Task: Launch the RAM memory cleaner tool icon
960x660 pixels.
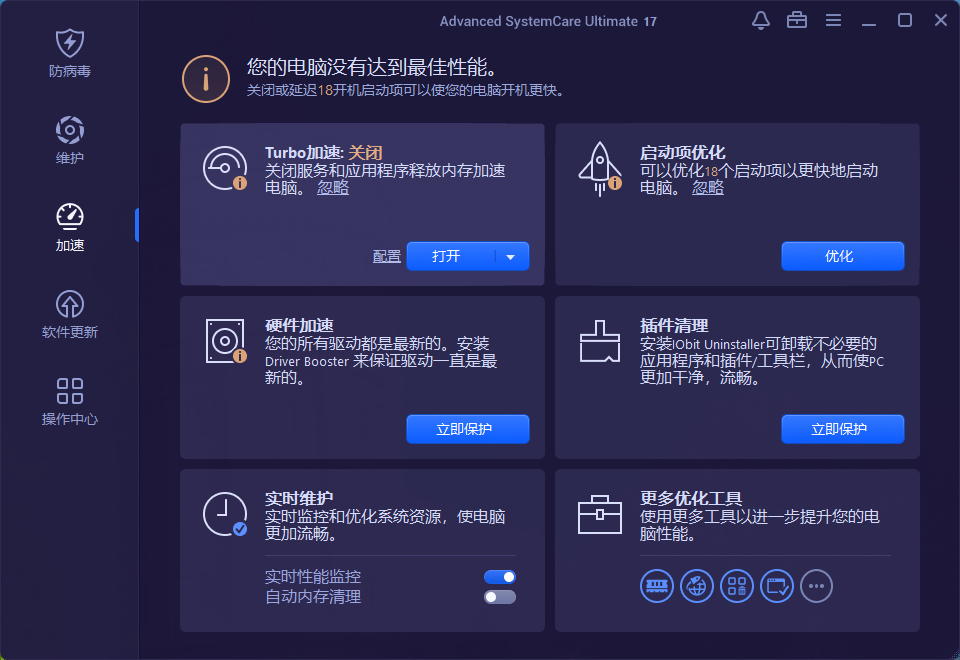Action: point(657,586)
